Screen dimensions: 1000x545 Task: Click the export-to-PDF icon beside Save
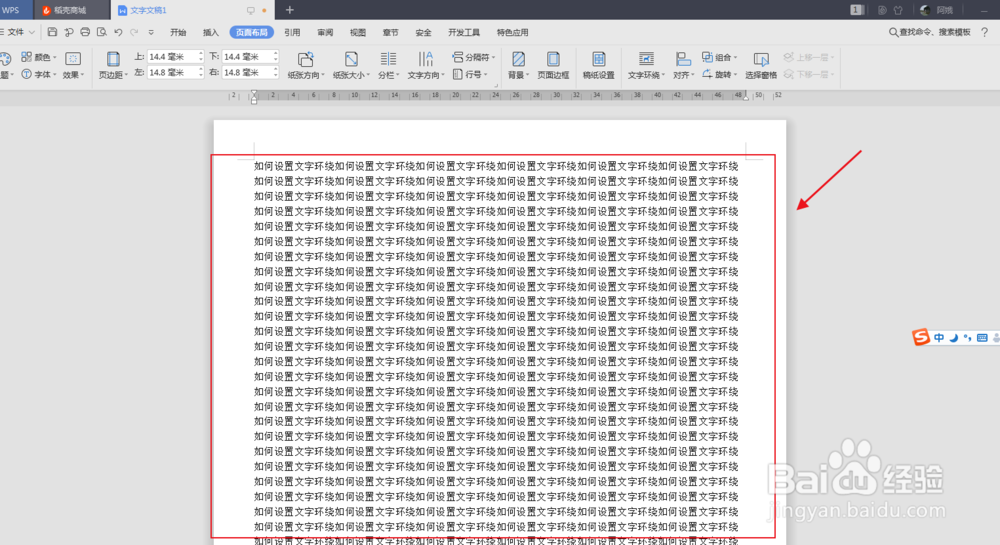[68, 32]
